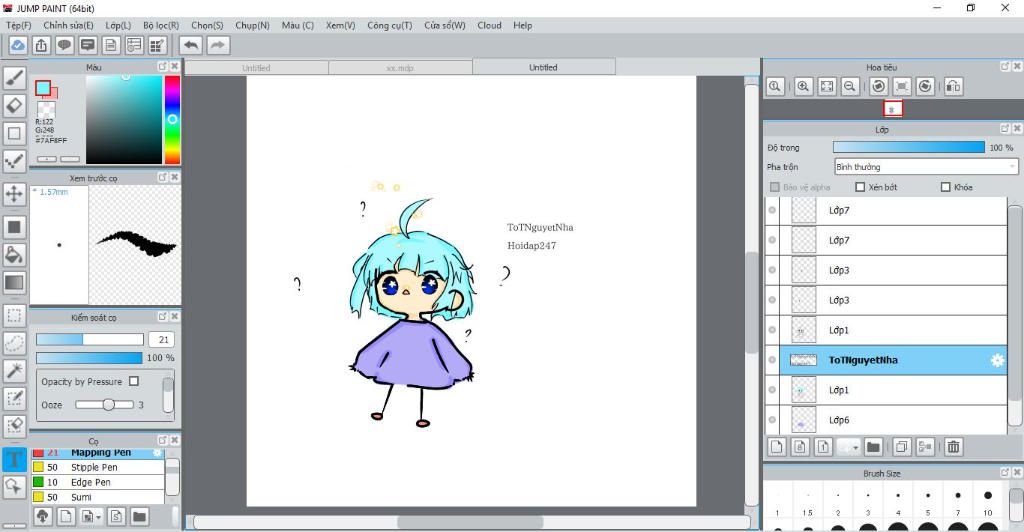Add a layer folder
The width and height of the screenshot is (1024, 532).
(873, 446)
